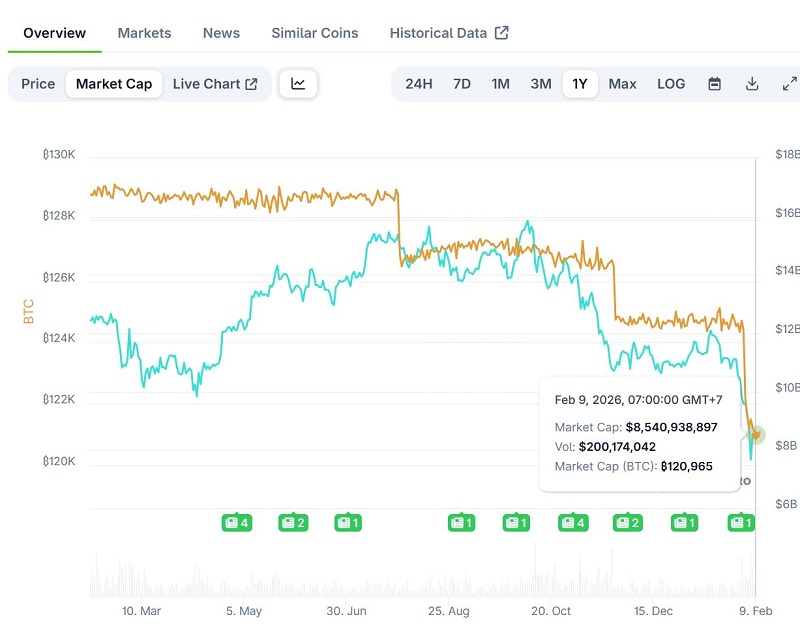Expand chart to fullscreen
800x632 pixels.
point(790,84)
